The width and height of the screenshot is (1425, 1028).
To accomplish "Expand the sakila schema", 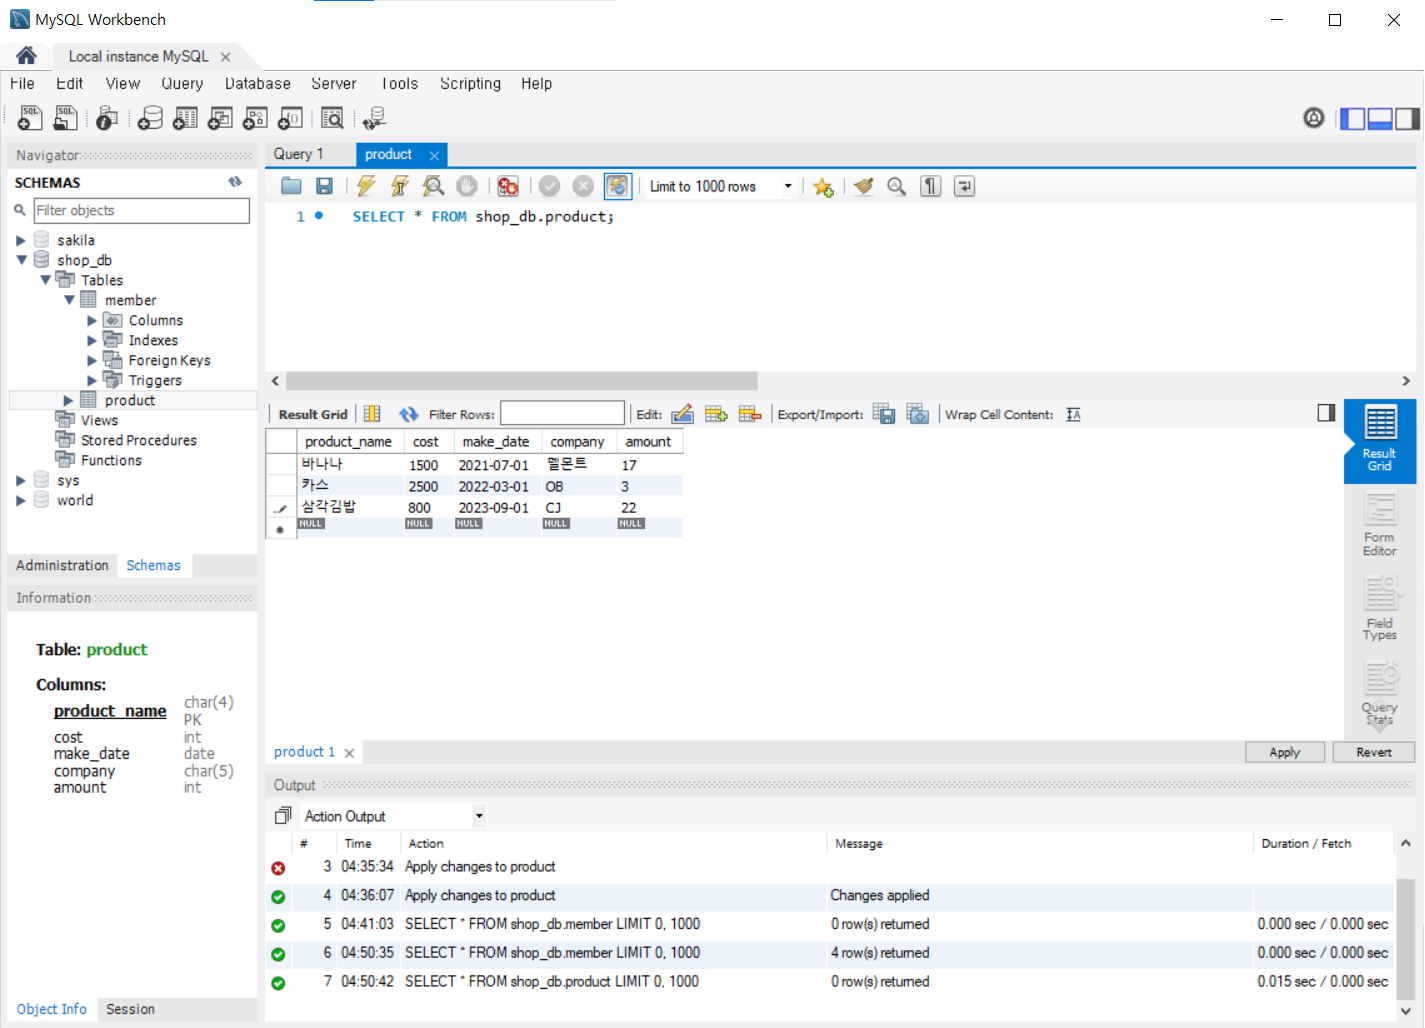I will tap(21, 240).
